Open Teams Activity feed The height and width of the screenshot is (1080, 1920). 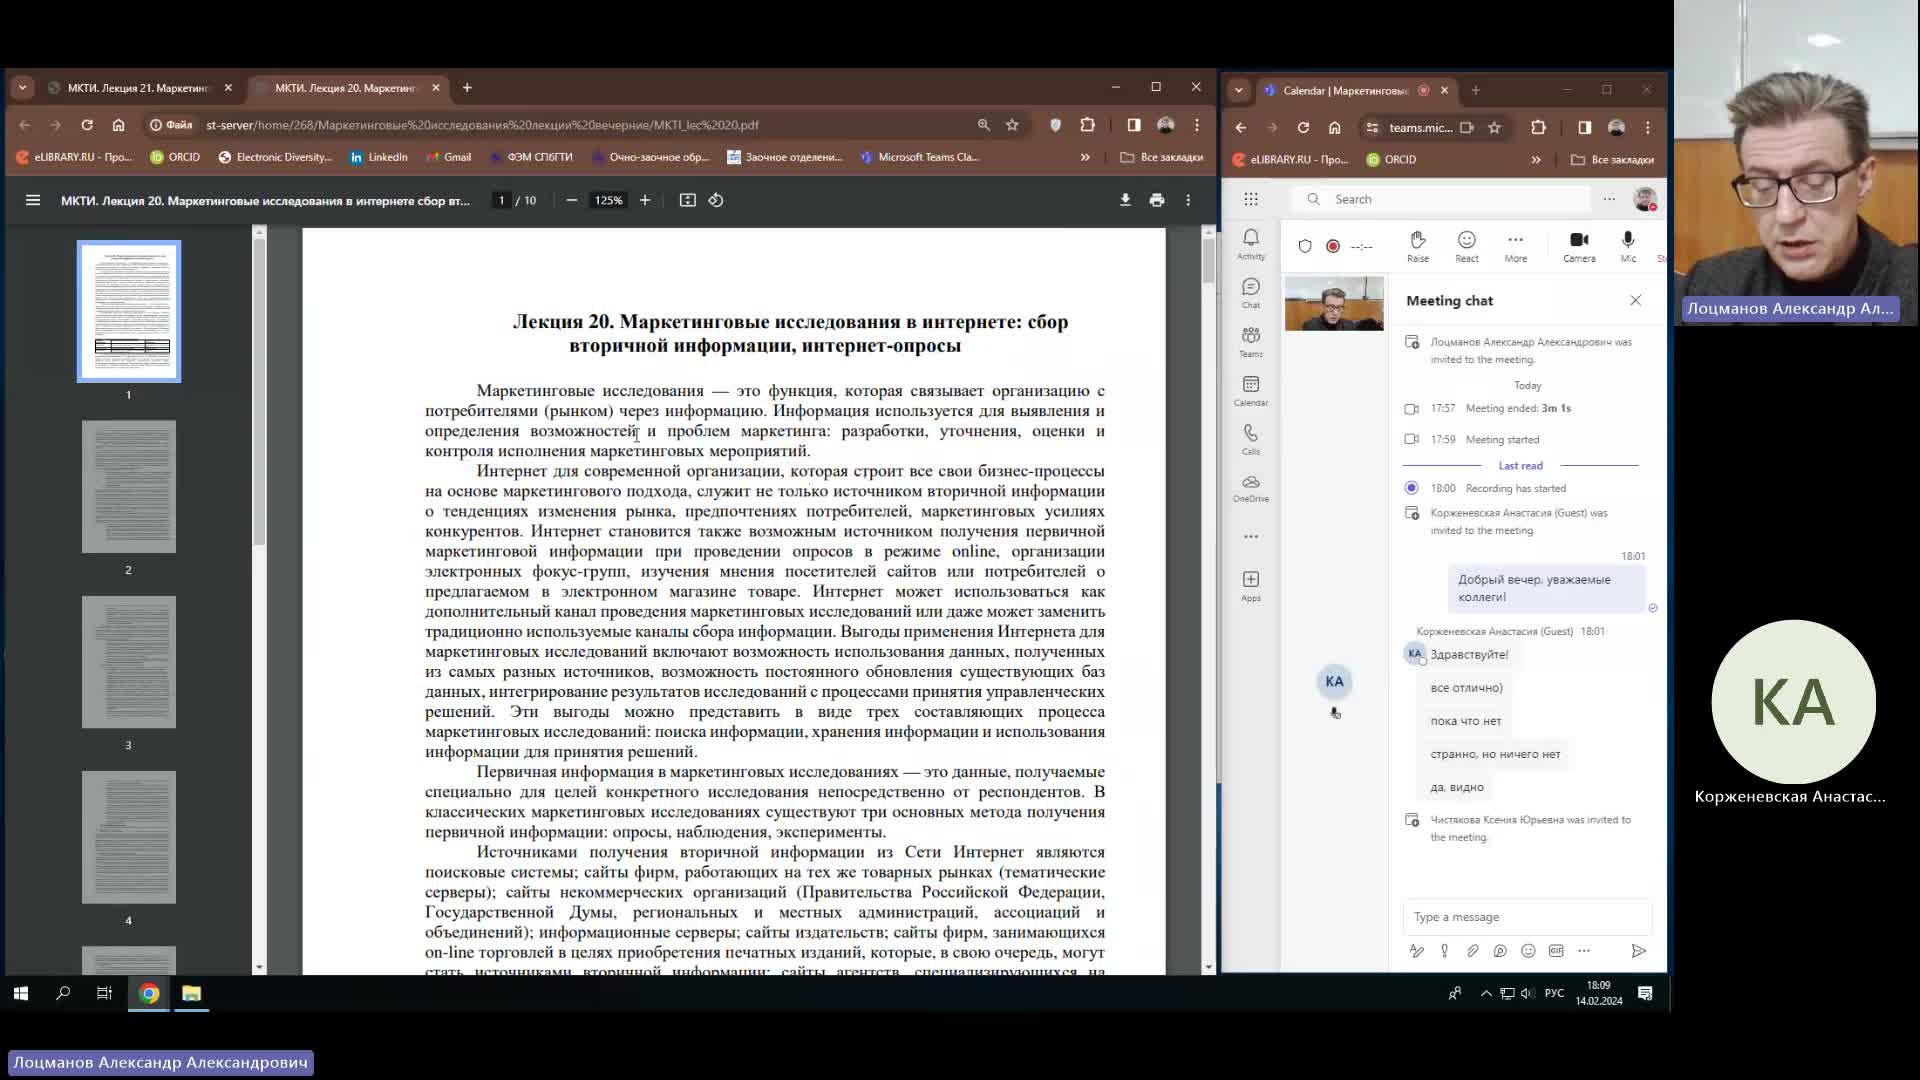[x=1251, y=243]
